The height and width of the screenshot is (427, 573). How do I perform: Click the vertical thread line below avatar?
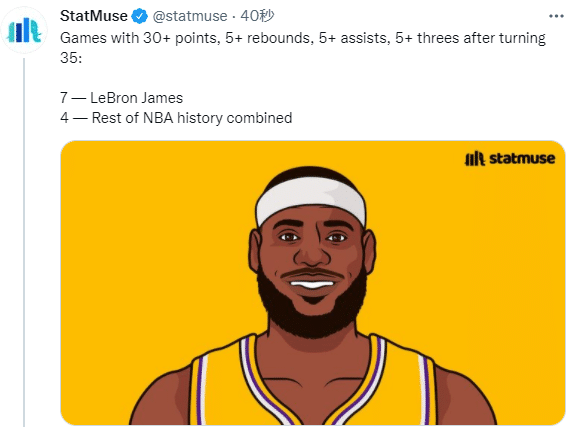tap(24, 241)
